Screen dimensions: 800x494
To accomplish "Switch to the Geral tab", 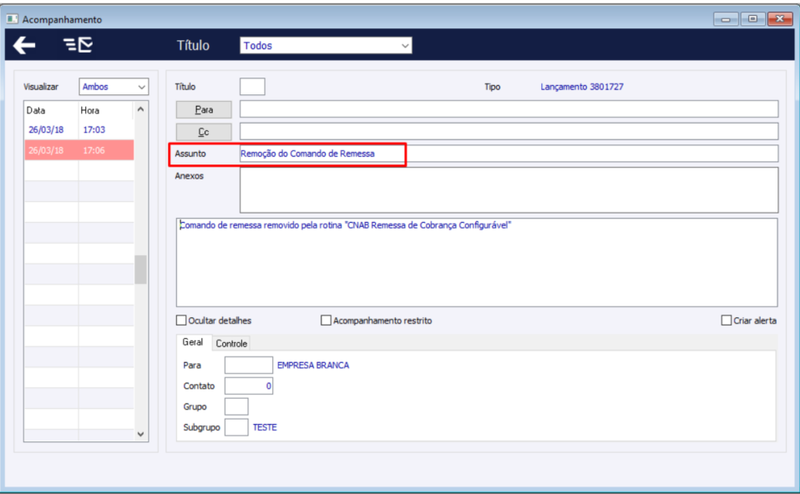I will (193, 342).
